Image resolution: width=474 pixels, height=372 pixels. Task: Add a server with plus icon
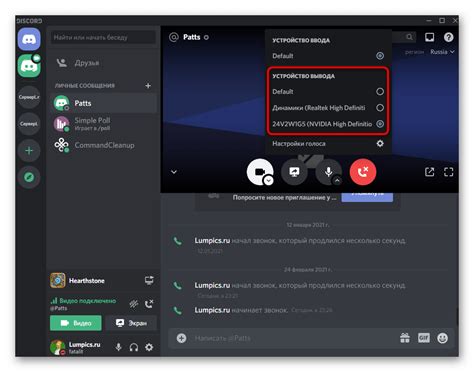point(29,151)
